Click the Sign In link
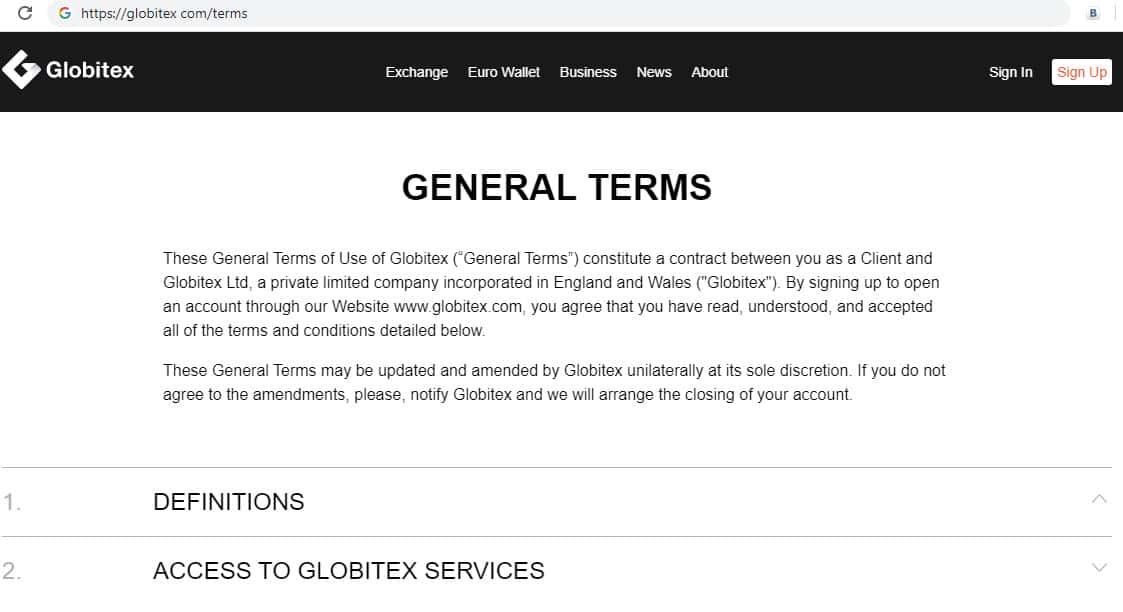This screenshot has height=612, width=1123. pyautogui.click(x=1010, y=72)
